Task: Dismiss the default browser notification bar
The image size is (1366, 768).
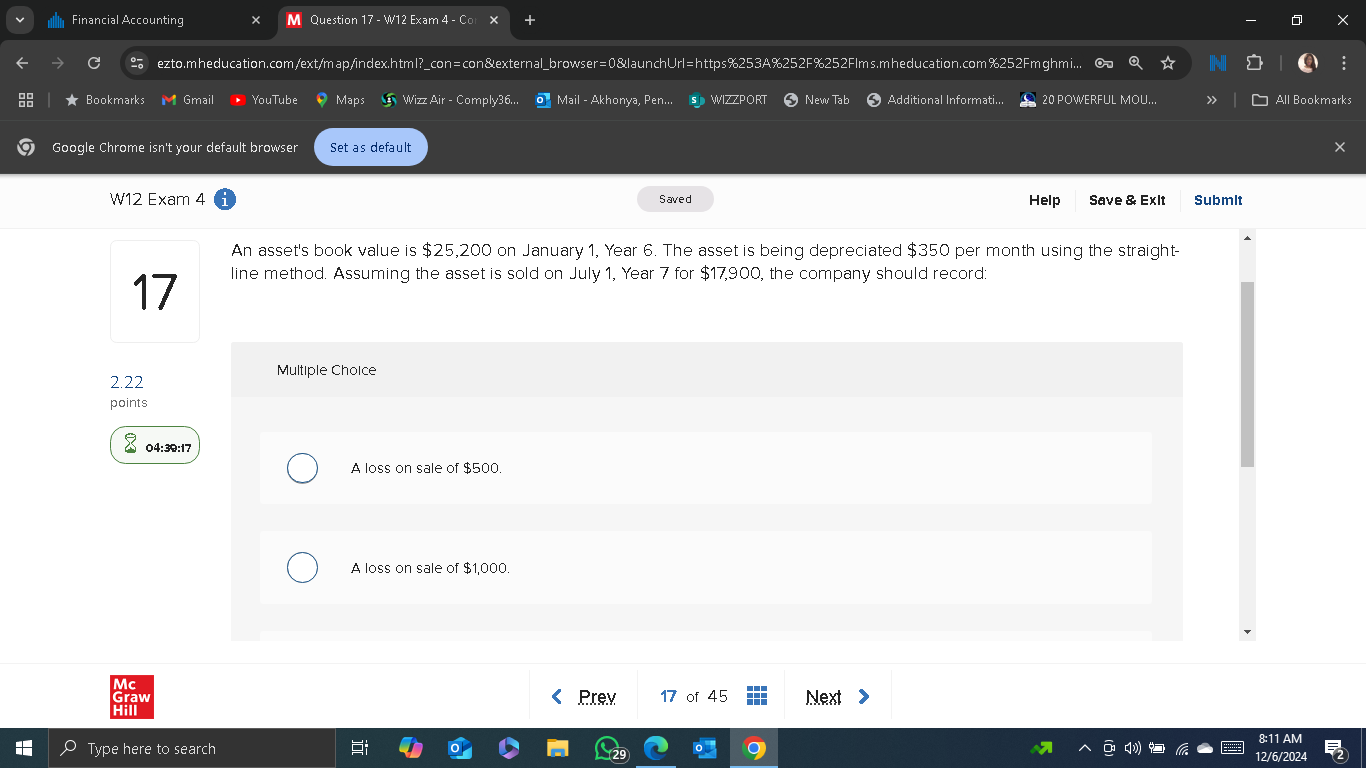Action: tap(1340, 147)
